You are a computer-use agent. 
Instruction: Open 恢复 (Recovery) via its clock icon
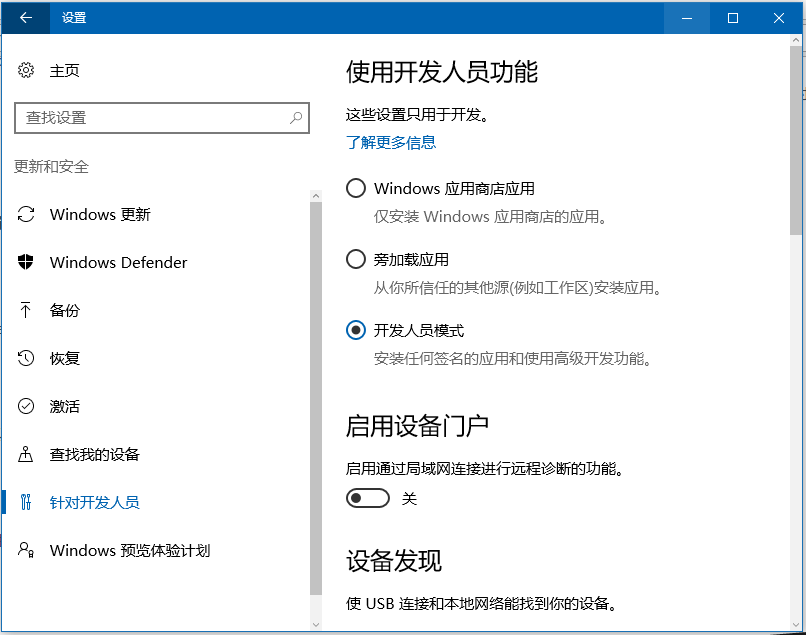(25, 358)
